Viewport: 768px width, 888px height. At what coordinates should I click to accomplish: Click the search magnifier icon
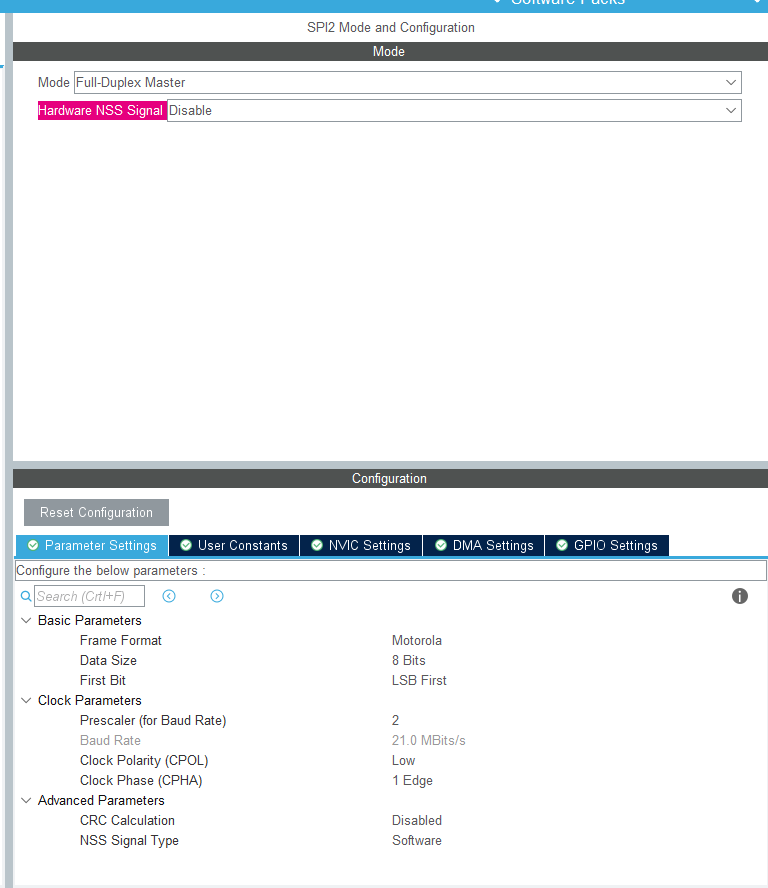(x=25, y=596)
